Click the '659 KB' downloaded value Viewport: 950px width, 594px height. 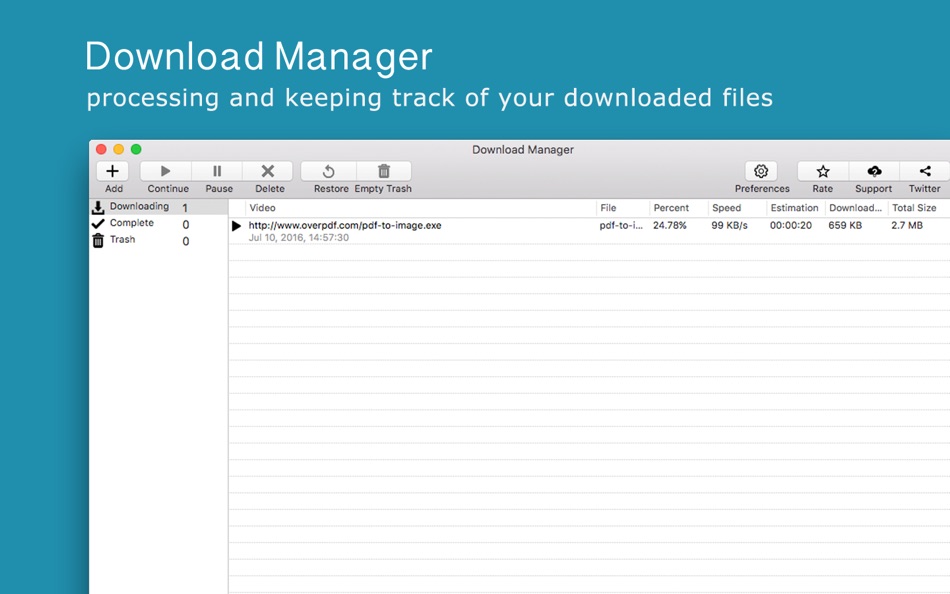845,225
